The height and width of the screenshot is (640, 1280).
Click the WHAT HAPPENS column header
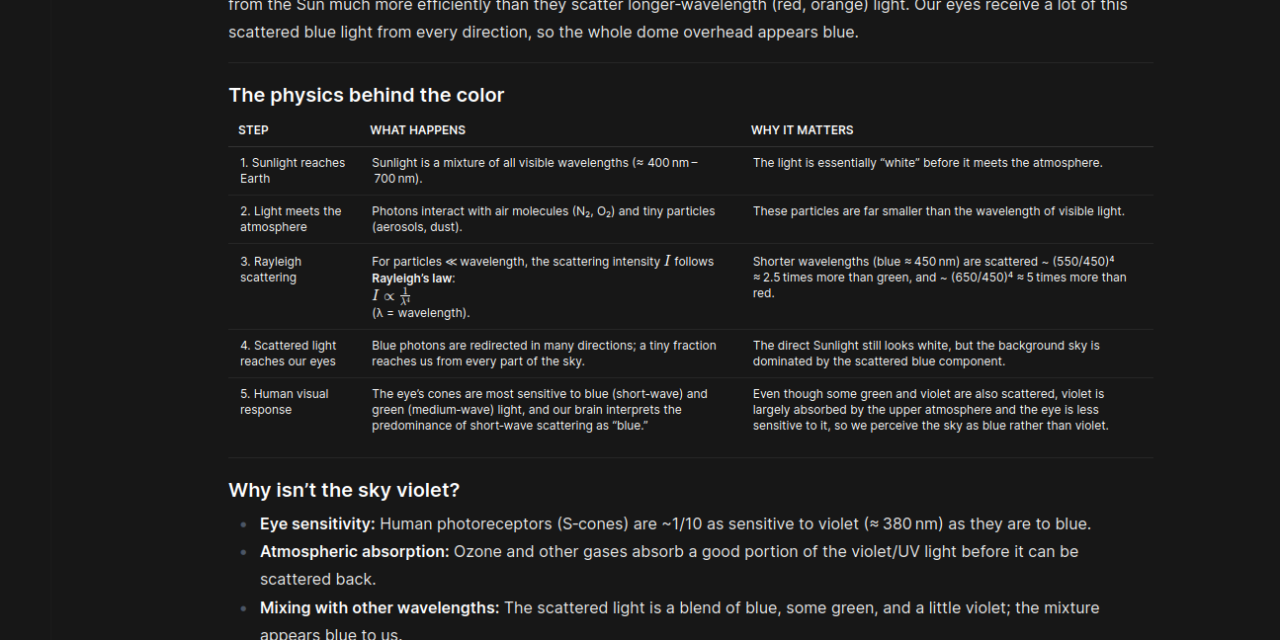[x=417, y=130]
